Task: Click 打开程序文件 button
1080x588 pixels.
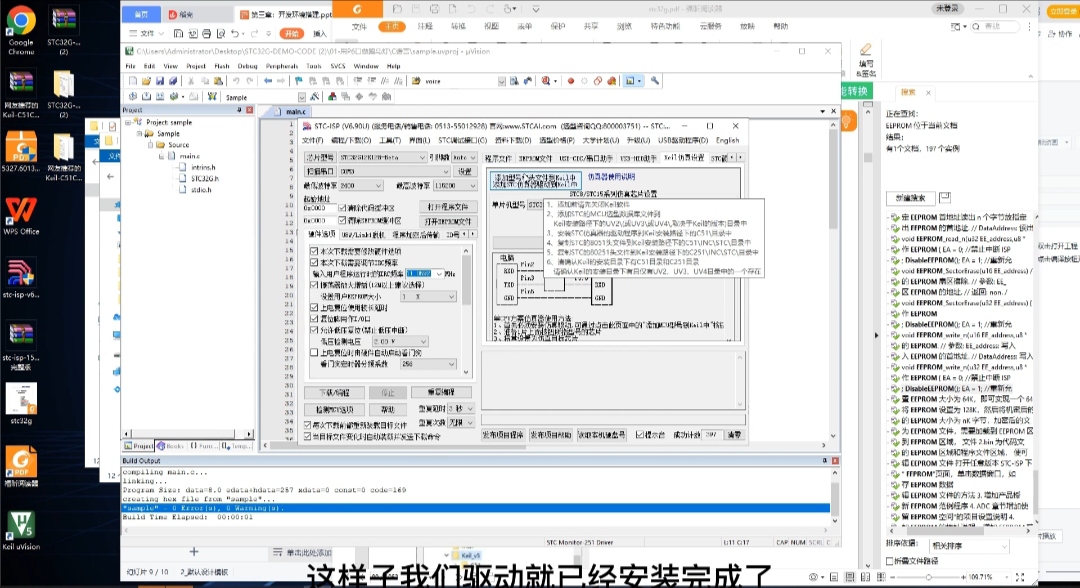Action: [448, 207]
